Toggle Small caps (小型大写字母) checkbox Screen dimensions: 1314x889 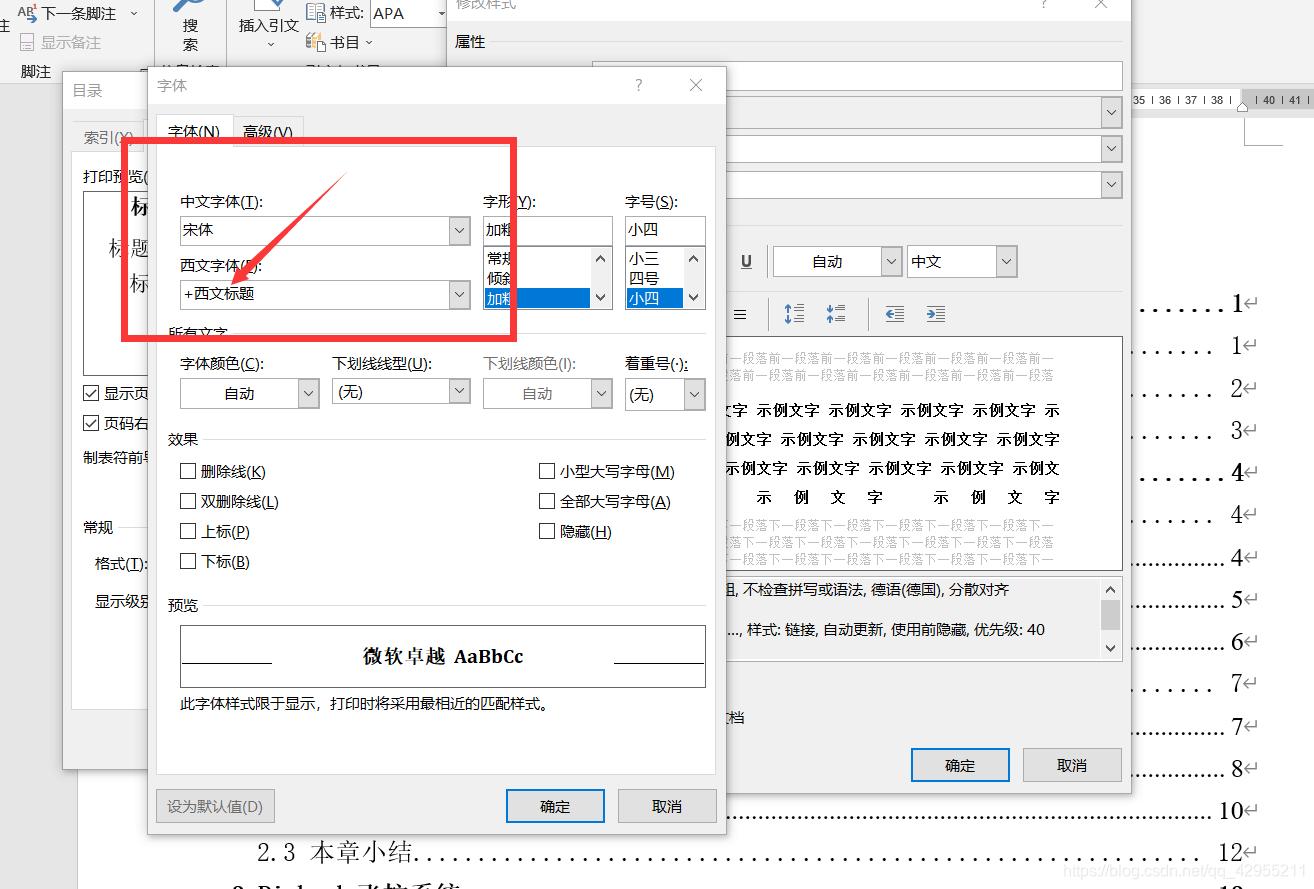coord(547,471)
